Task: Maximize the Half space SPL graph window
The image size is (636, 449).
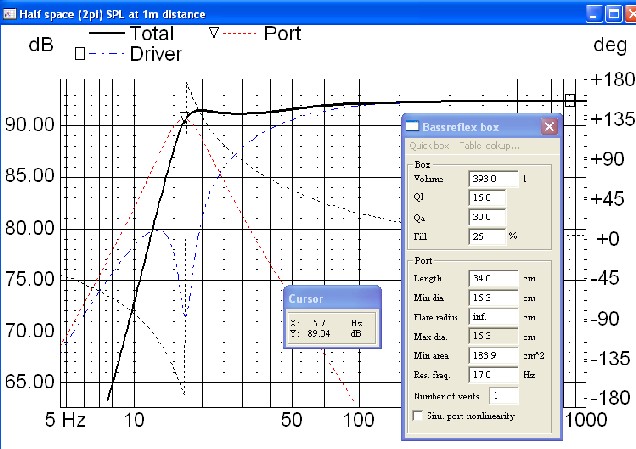Action: [613, 14]
